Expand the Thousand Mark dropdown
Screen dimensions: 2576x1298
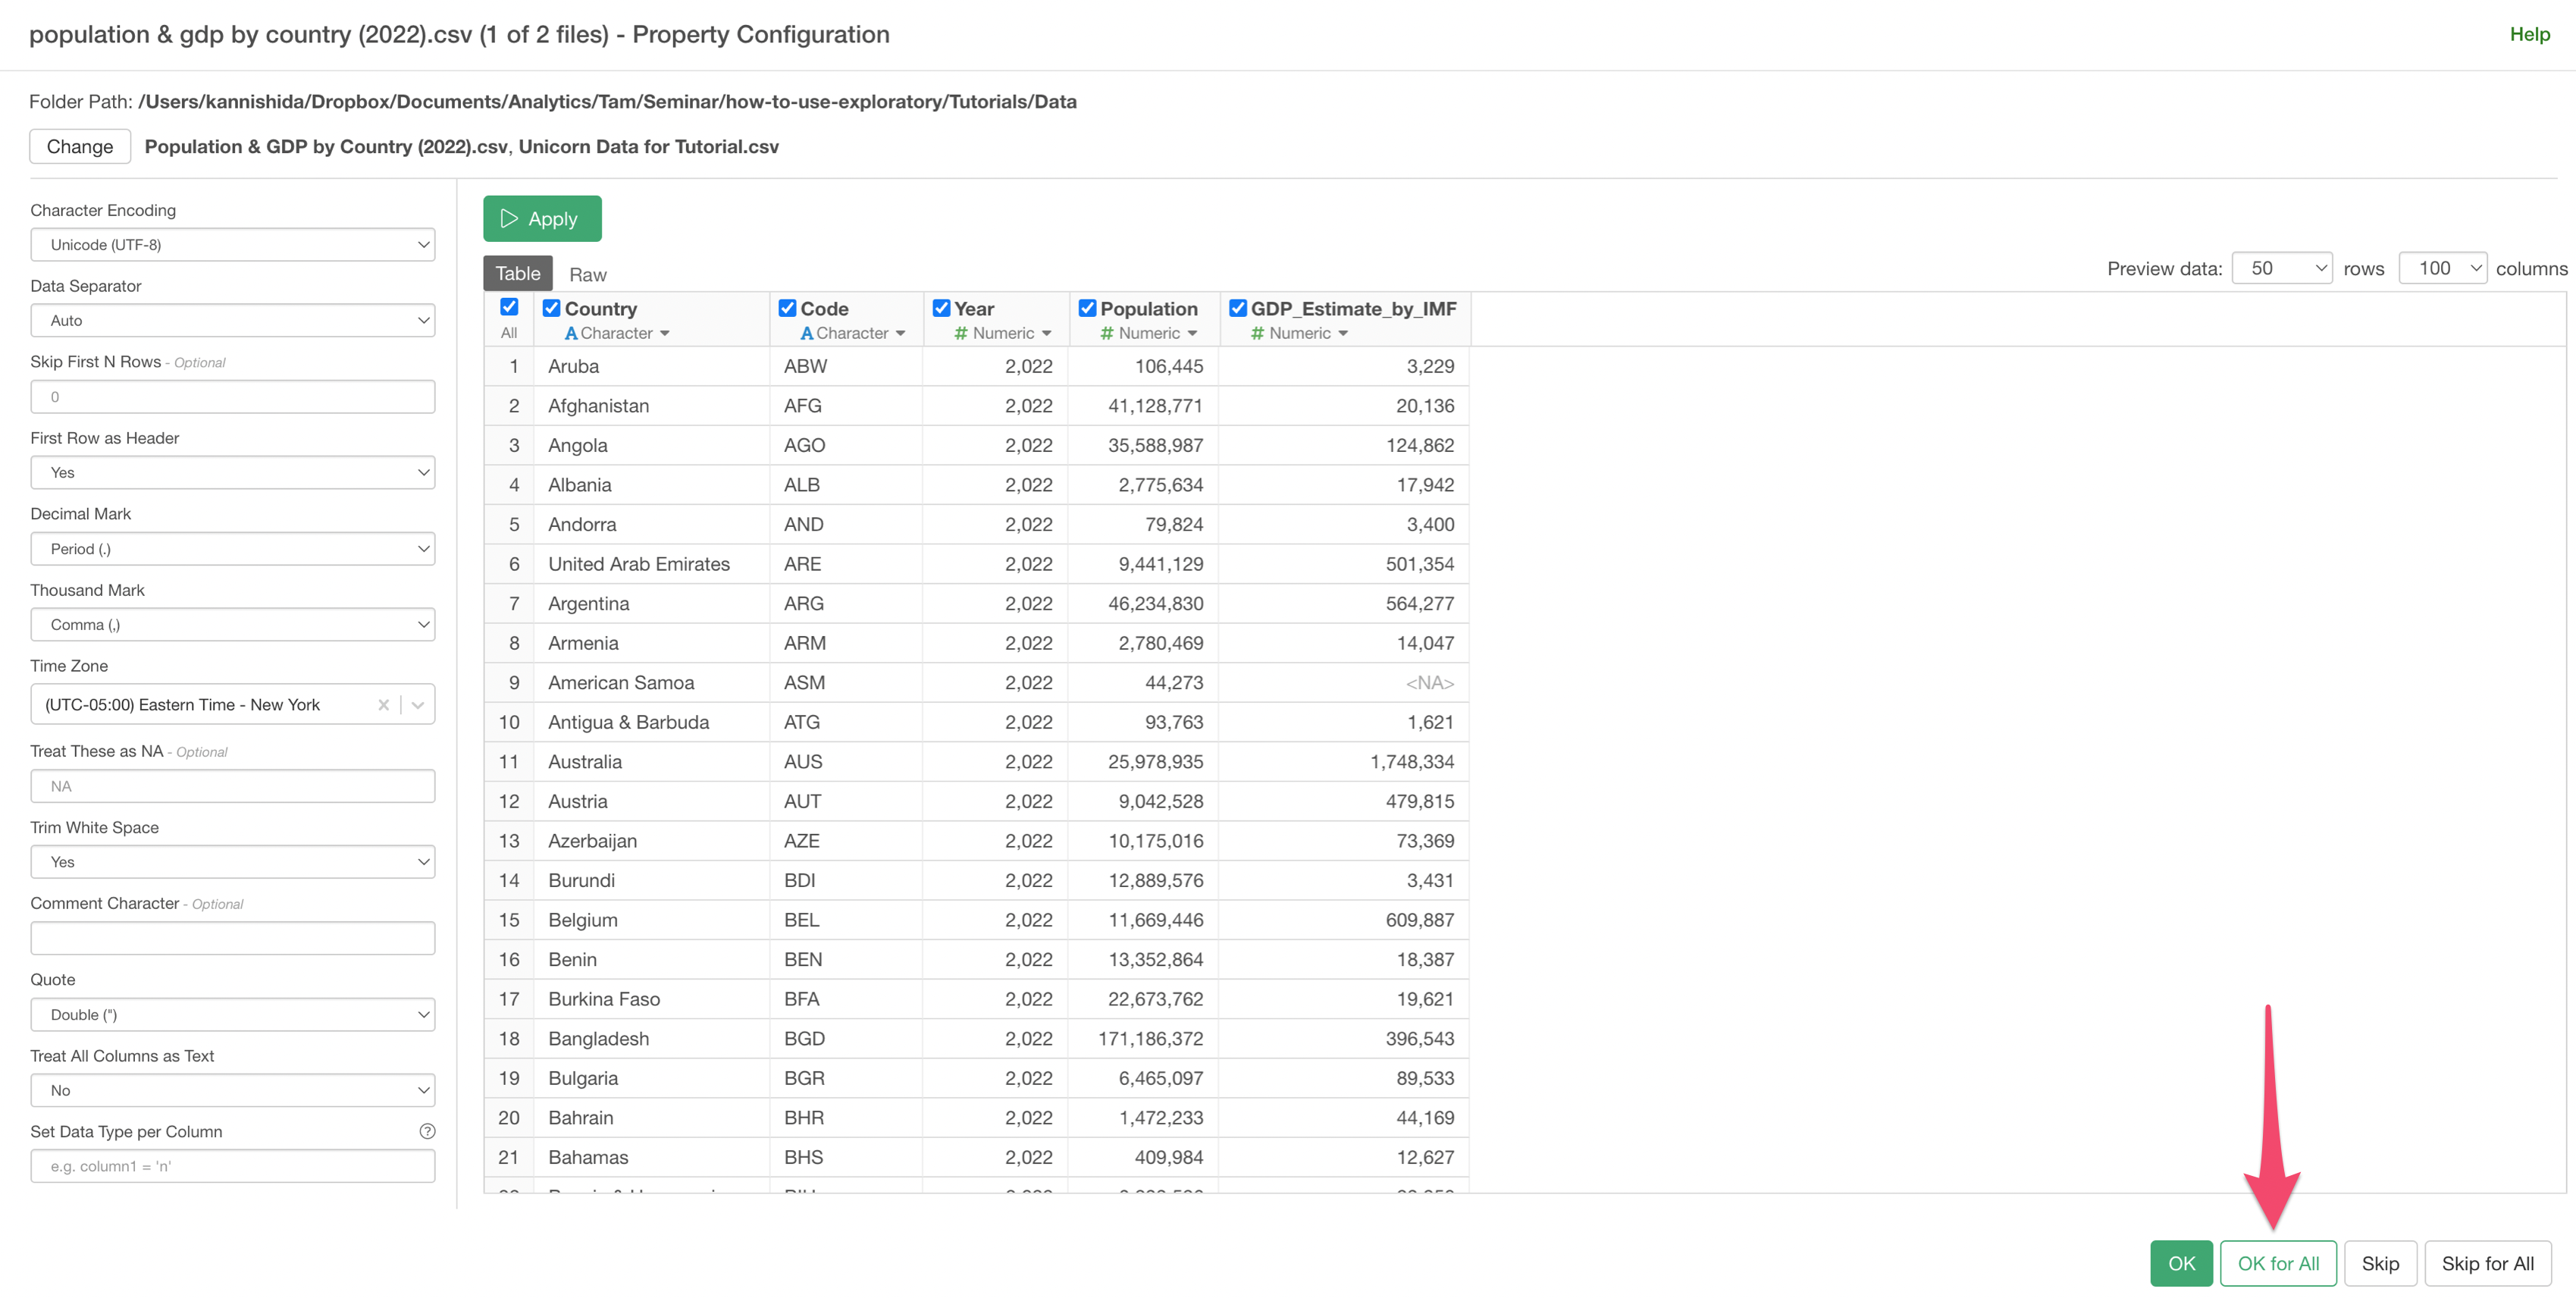click(232, 625)
